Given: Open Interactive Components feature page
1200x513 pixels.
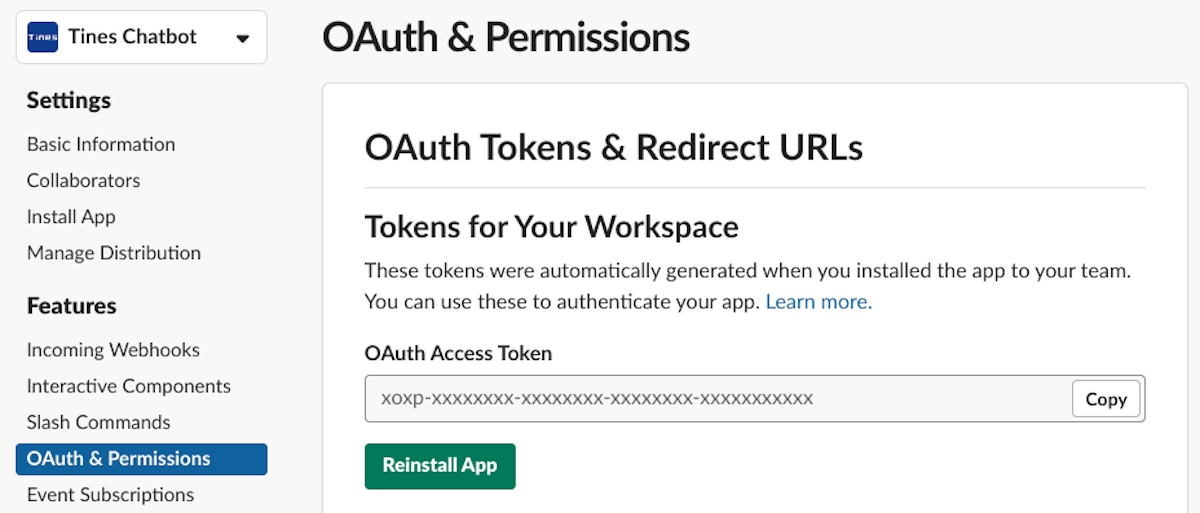Looking at the screenshot, I should (x=128, y=386).
